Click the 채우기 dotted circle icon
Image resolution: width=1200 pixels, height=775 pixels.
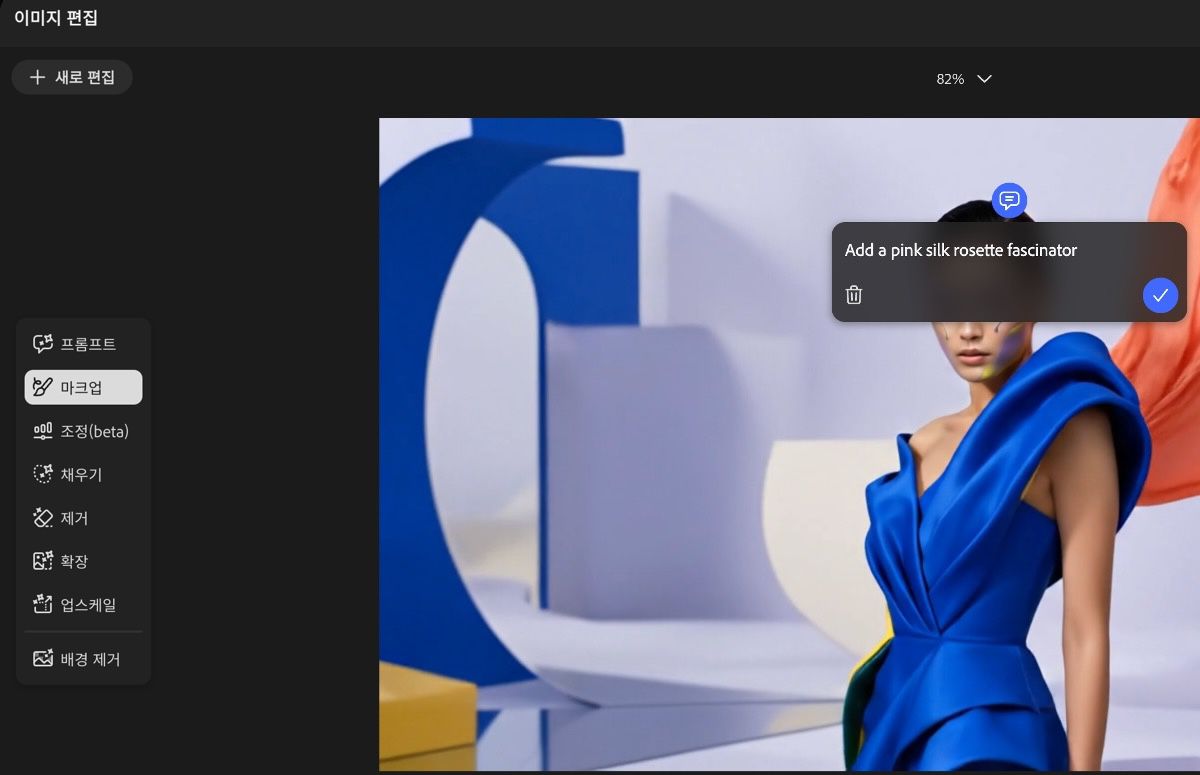tap(43, 475)
